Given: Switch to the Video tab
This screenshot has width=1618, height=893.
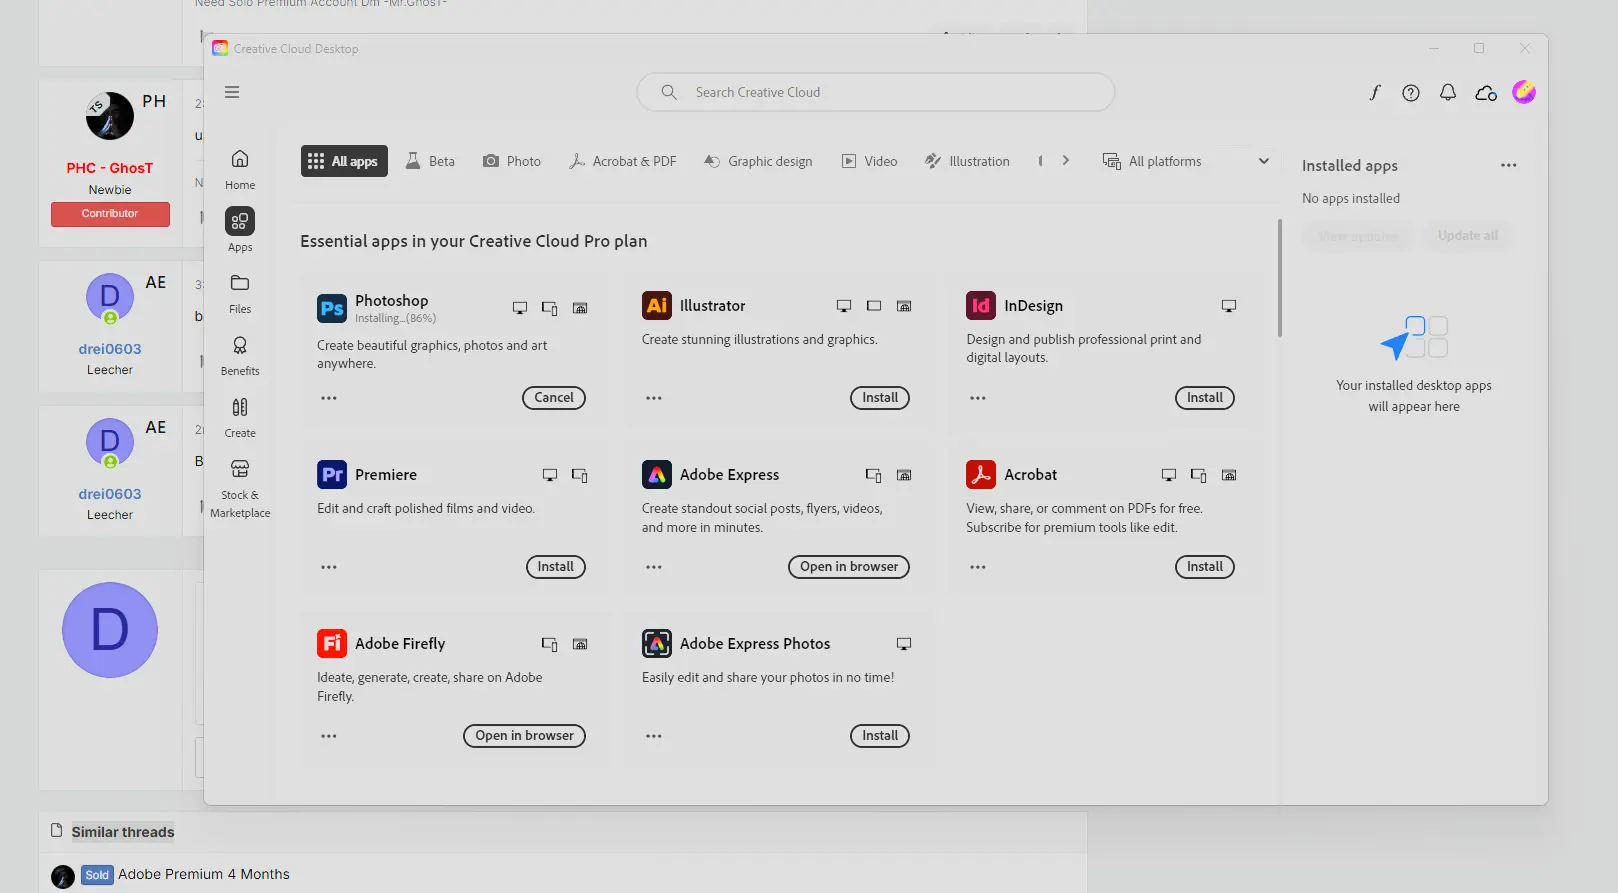Looking at the screenshot, I should tap(870, 161).
